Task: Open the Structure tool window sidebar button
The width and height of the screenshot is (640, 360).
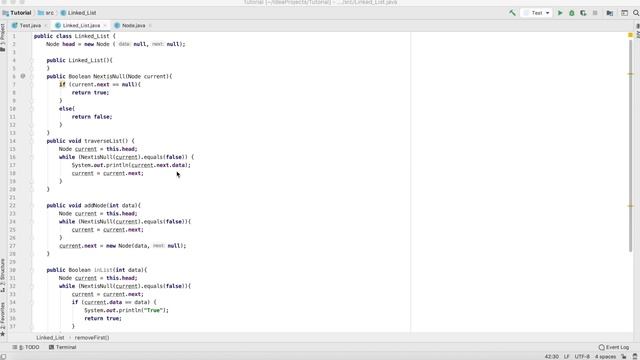Action: 3,276
